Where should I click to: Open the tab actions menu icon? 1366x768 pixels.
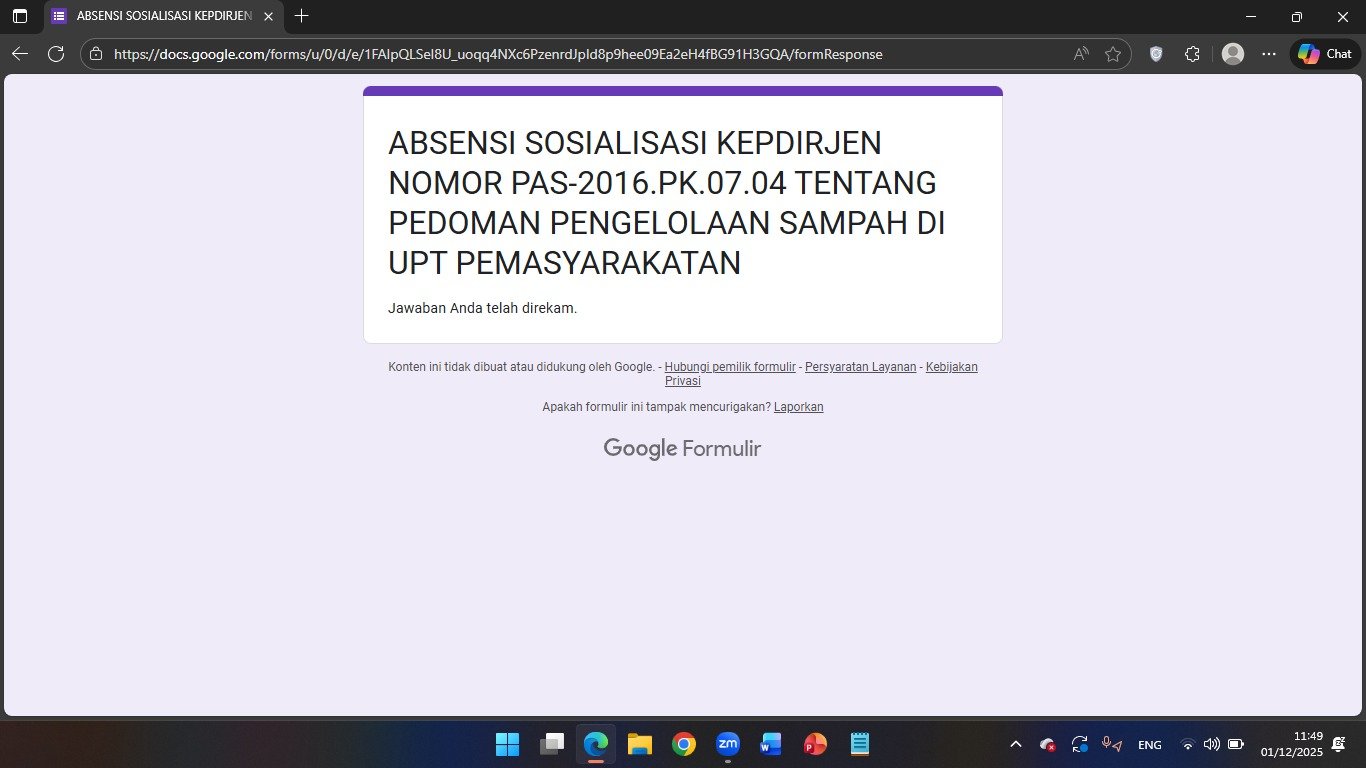coord(20,16)
